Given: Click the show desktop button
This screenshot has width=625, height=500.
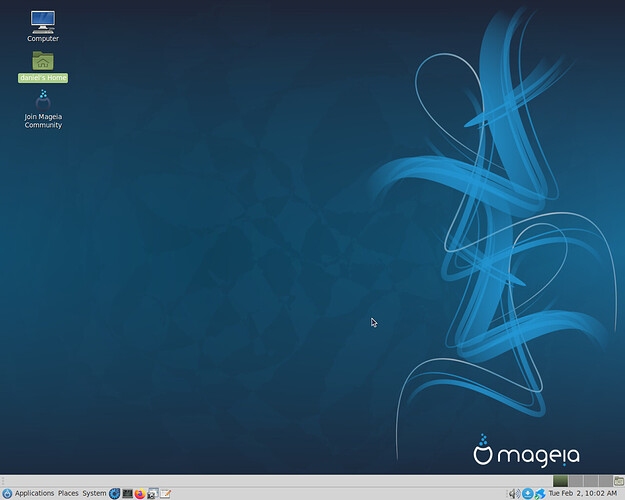Looking at the screenshot, I should click(619, 480).
